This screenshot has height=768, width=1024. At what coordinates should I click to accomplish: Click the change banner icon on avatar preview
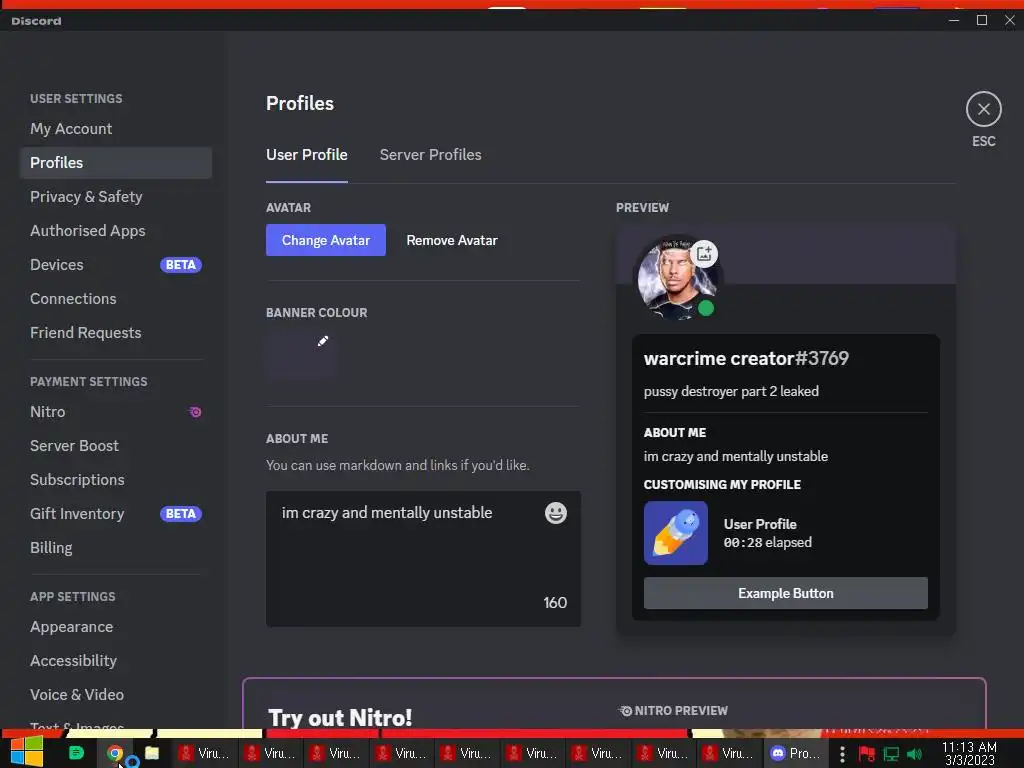(x=703, y=253)
